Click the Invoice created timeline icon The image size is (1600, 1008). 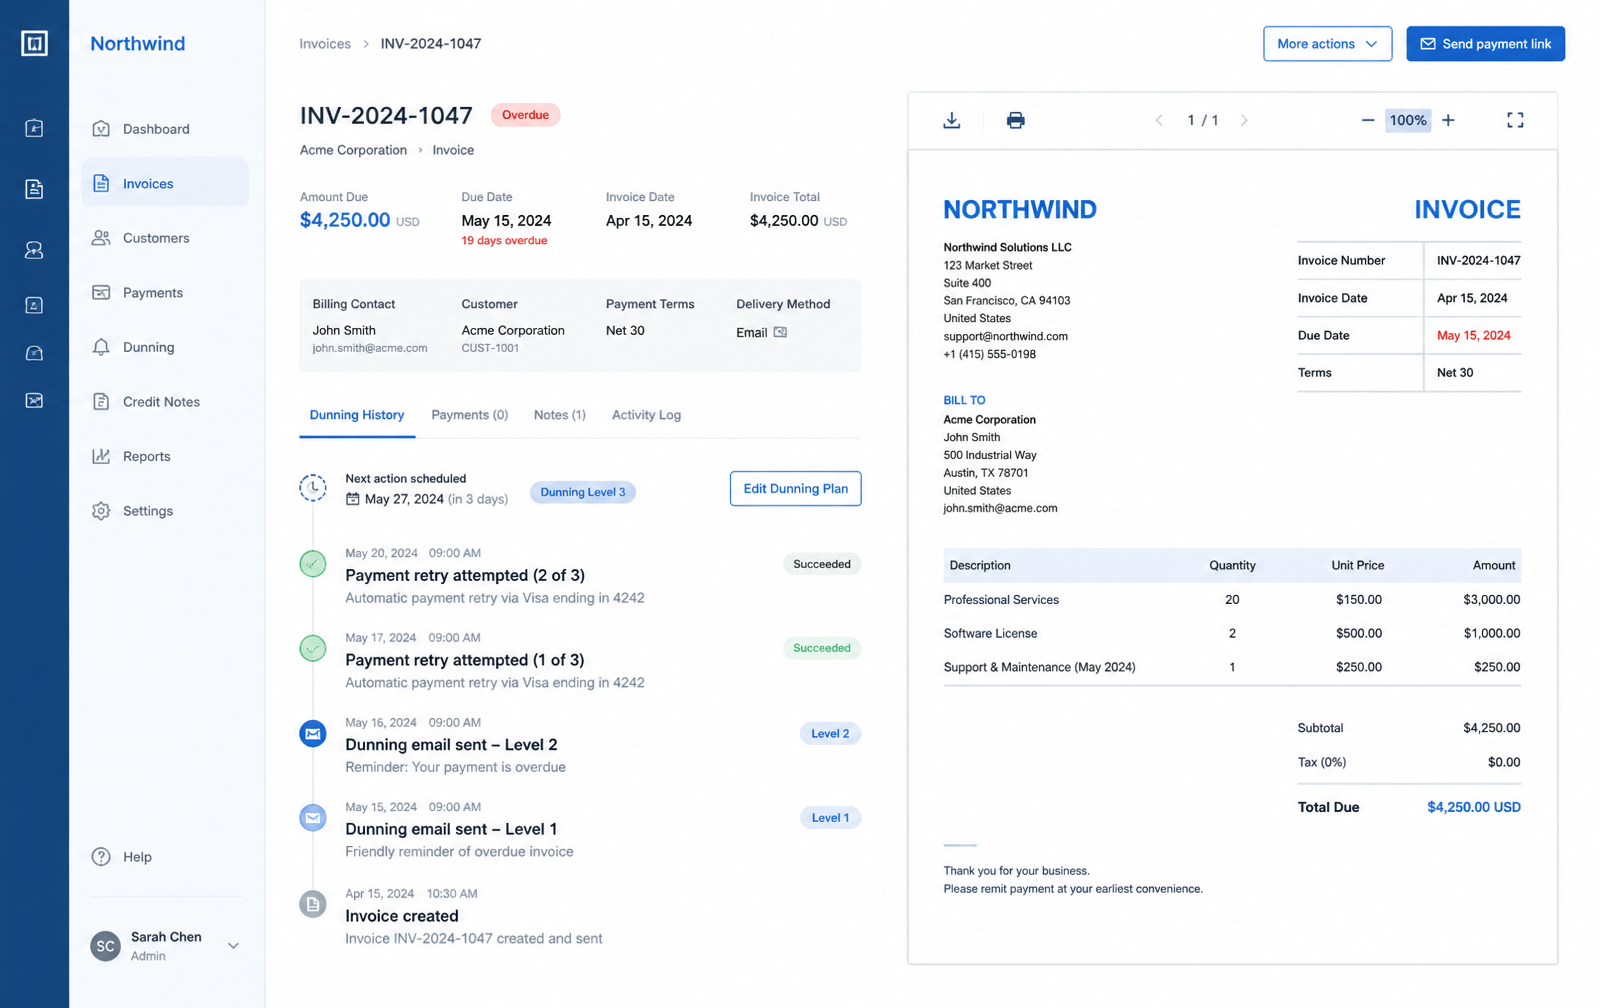pos(313,904)
